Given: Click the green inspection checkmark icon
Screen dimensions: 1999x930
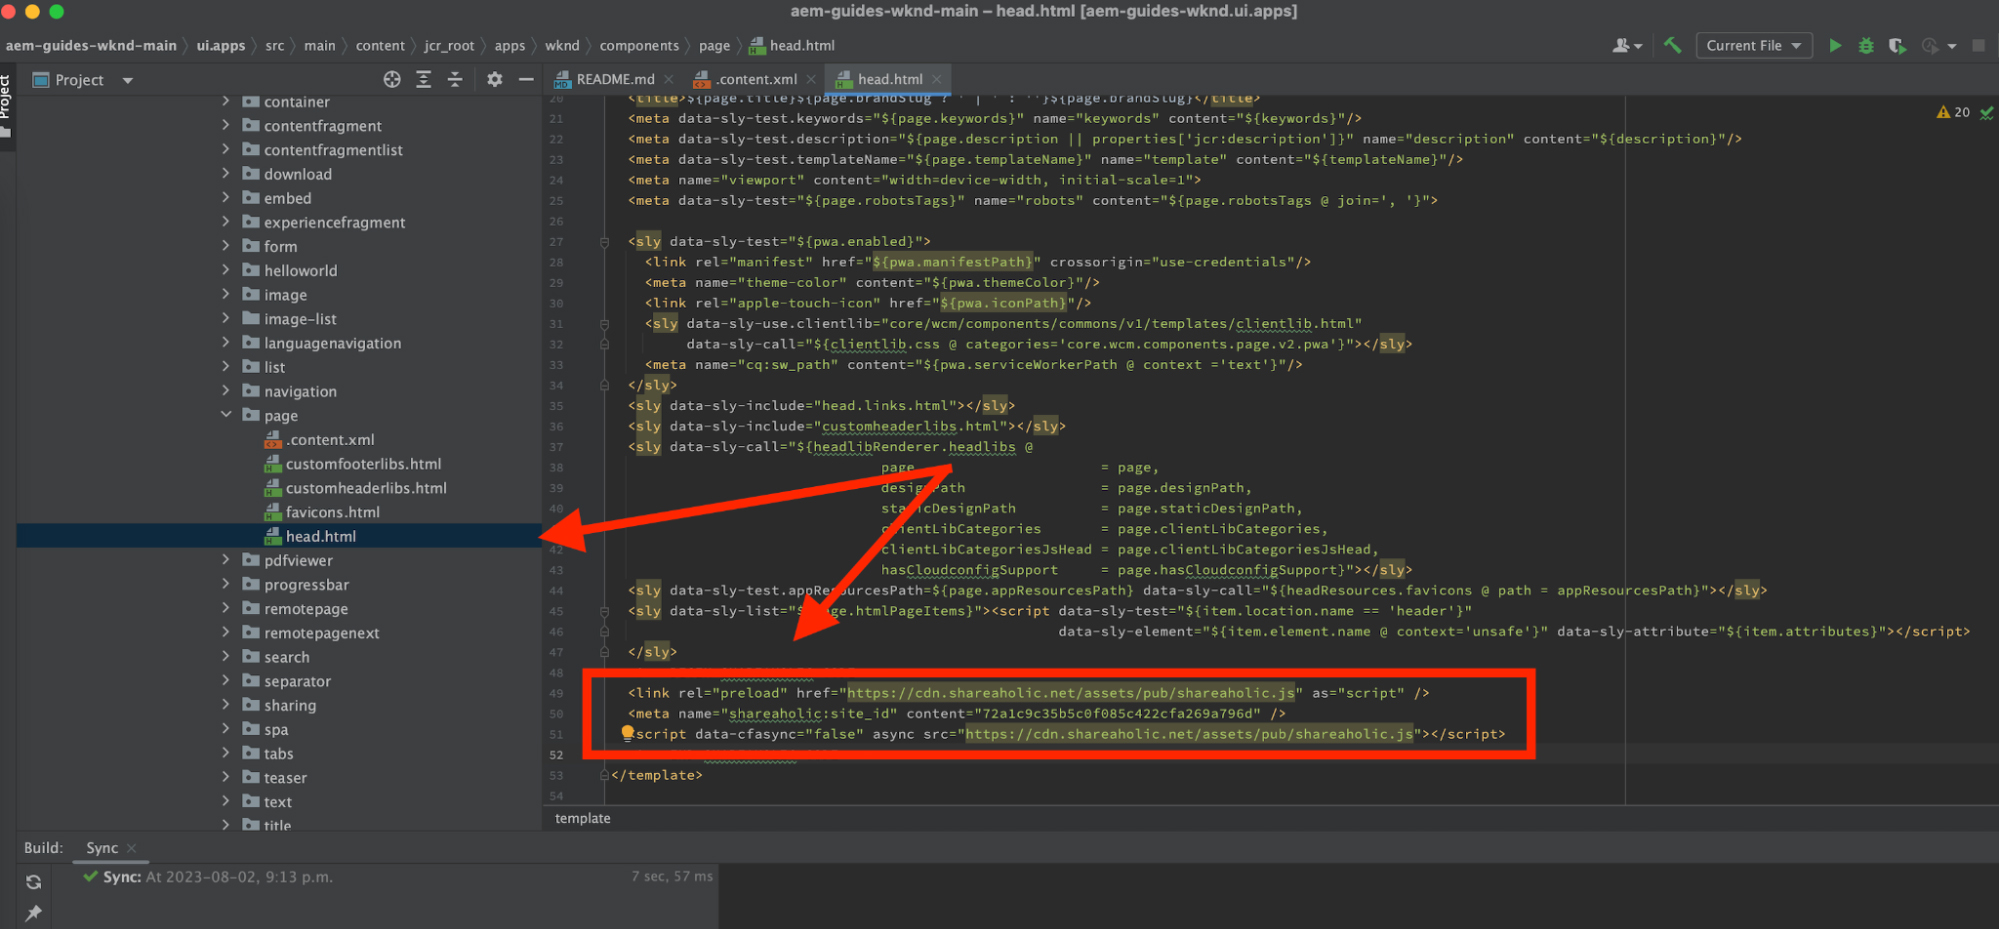Looking at the screenshot, I should pyautogui.click(x=1987, y=112).
